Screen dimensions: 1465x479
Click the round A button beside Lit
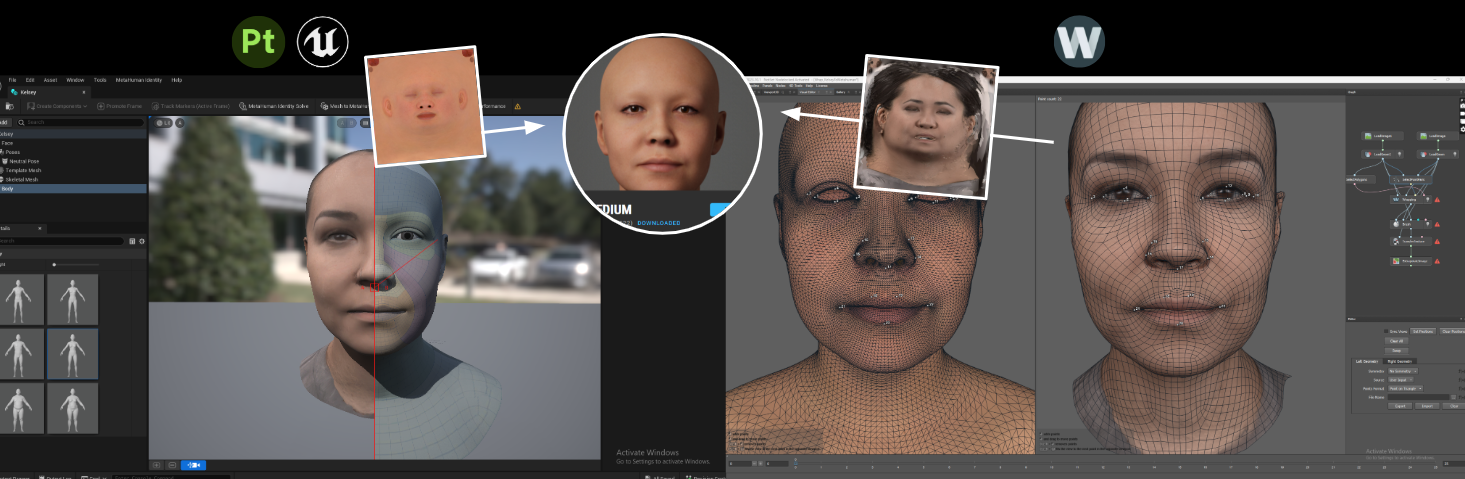[x=180, y=123]
